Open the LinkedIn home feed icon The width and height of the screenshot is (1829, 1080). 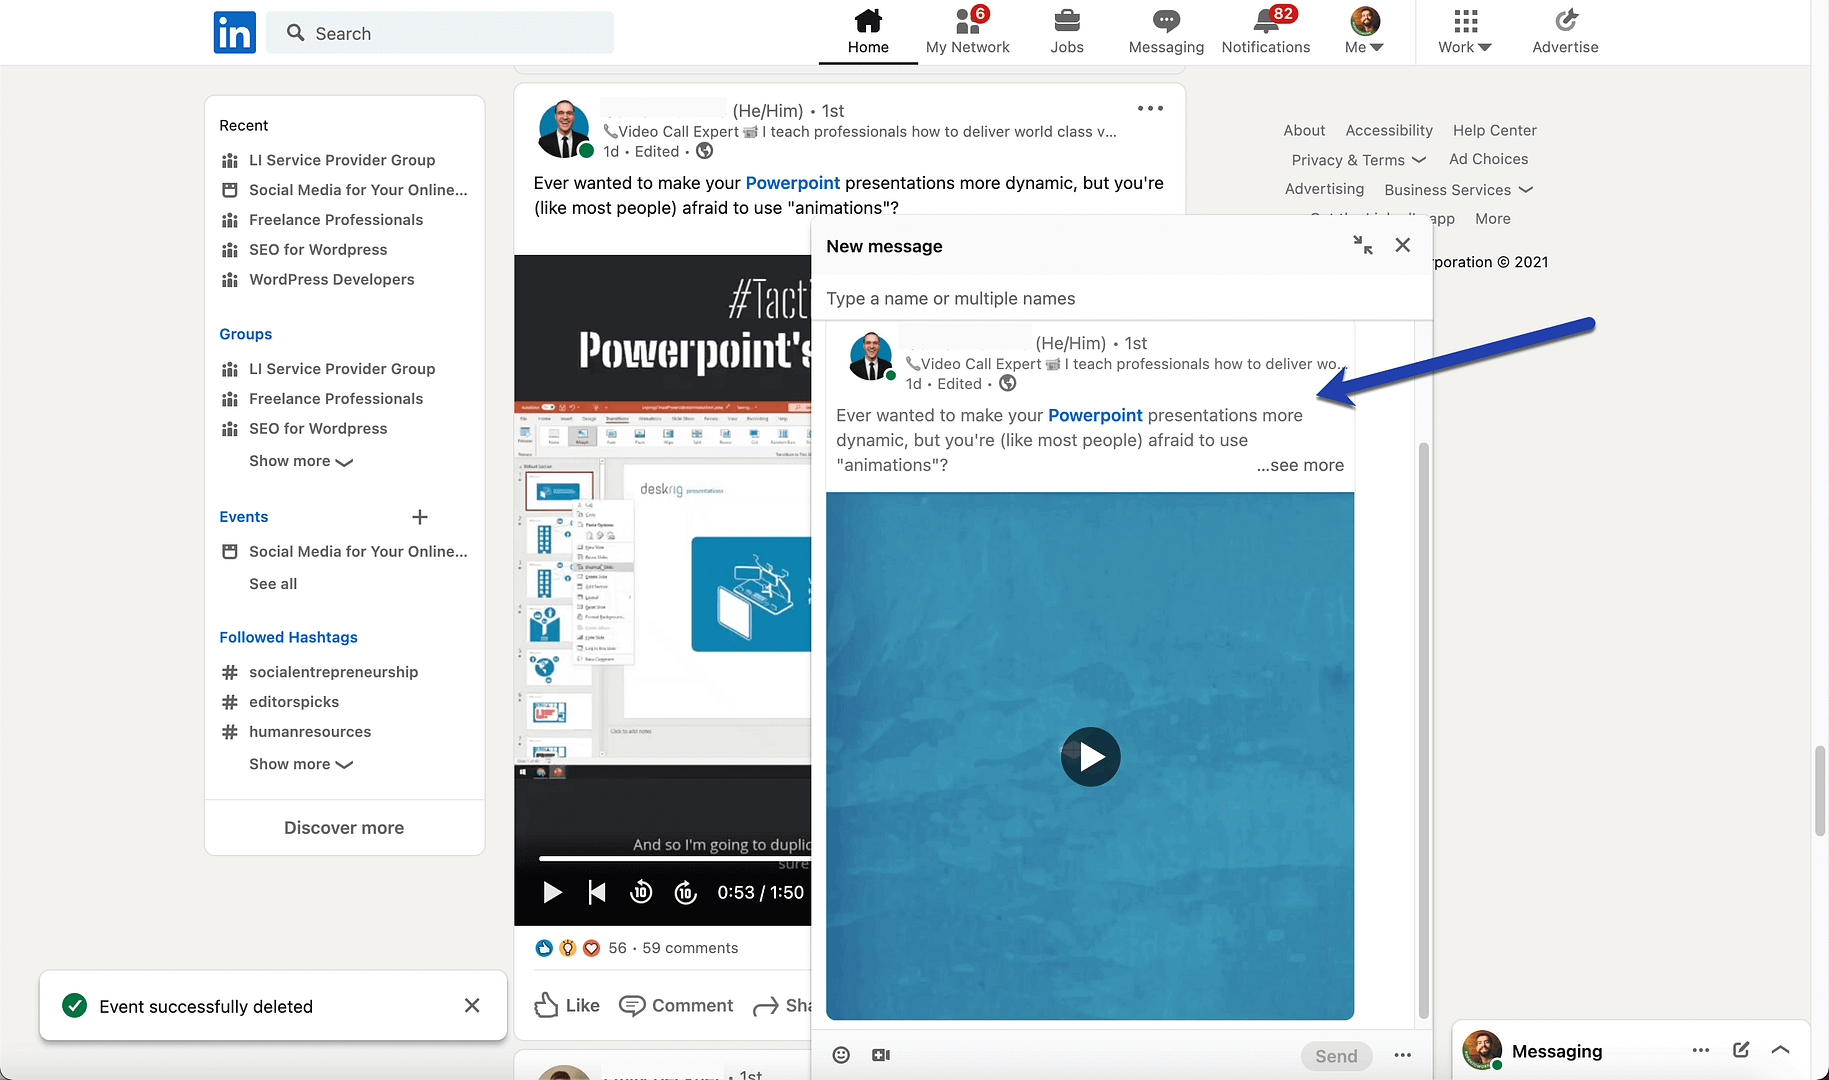867,20
